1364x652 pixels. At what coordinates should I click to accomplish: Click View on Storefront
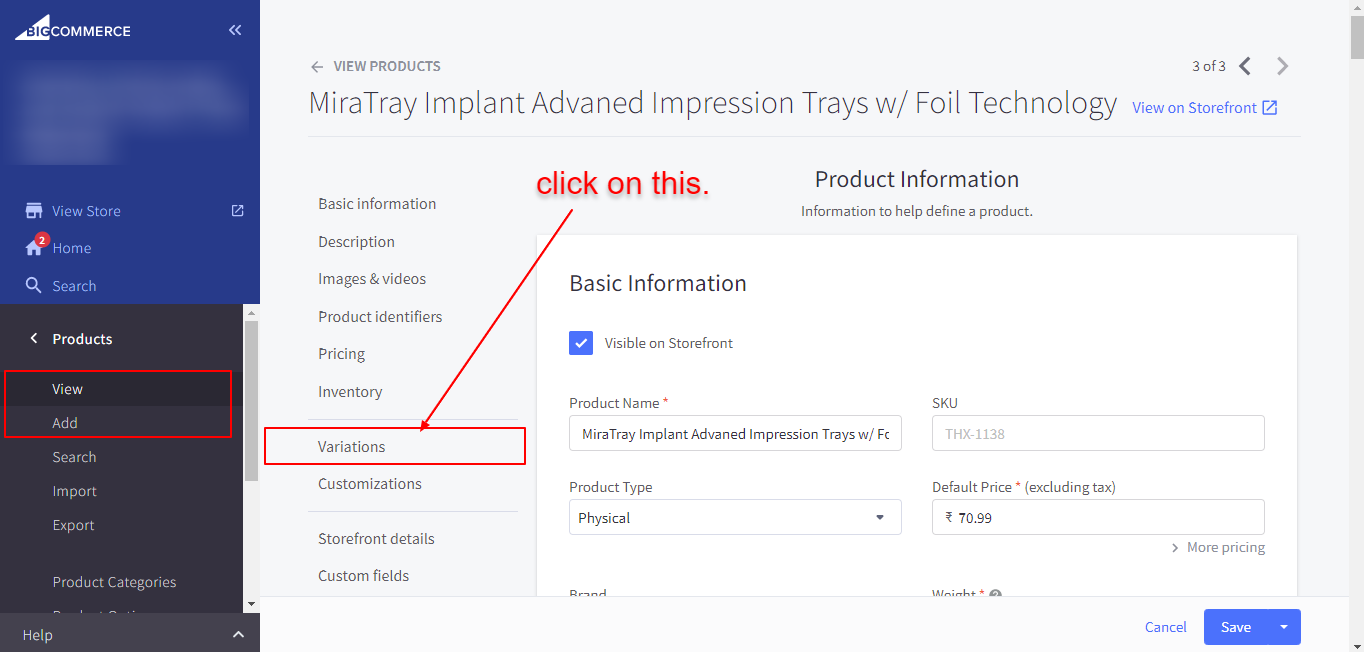pos(1195,107)
